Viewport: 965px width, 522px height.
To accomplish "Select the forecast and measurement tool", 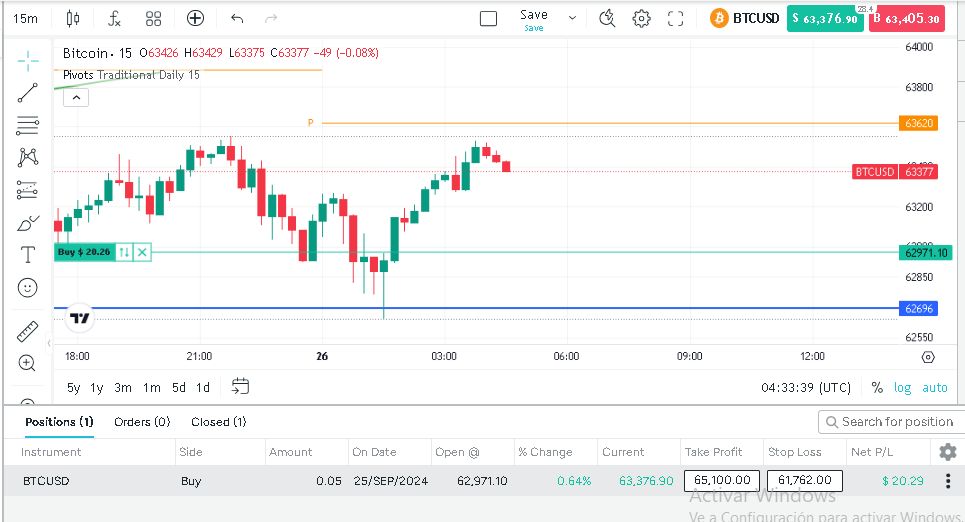I will click(x=28, y=190).
